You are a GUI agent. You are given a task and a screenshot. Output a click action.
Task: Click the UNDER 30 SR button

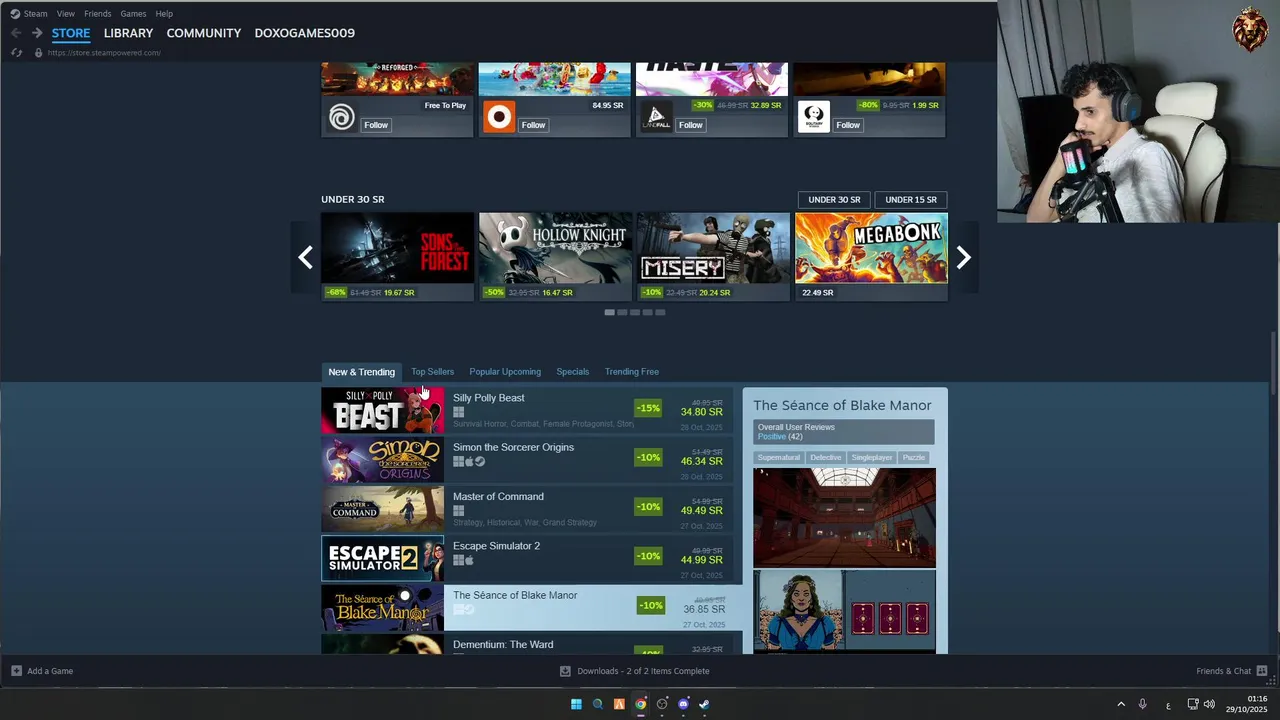pos(834,199)
